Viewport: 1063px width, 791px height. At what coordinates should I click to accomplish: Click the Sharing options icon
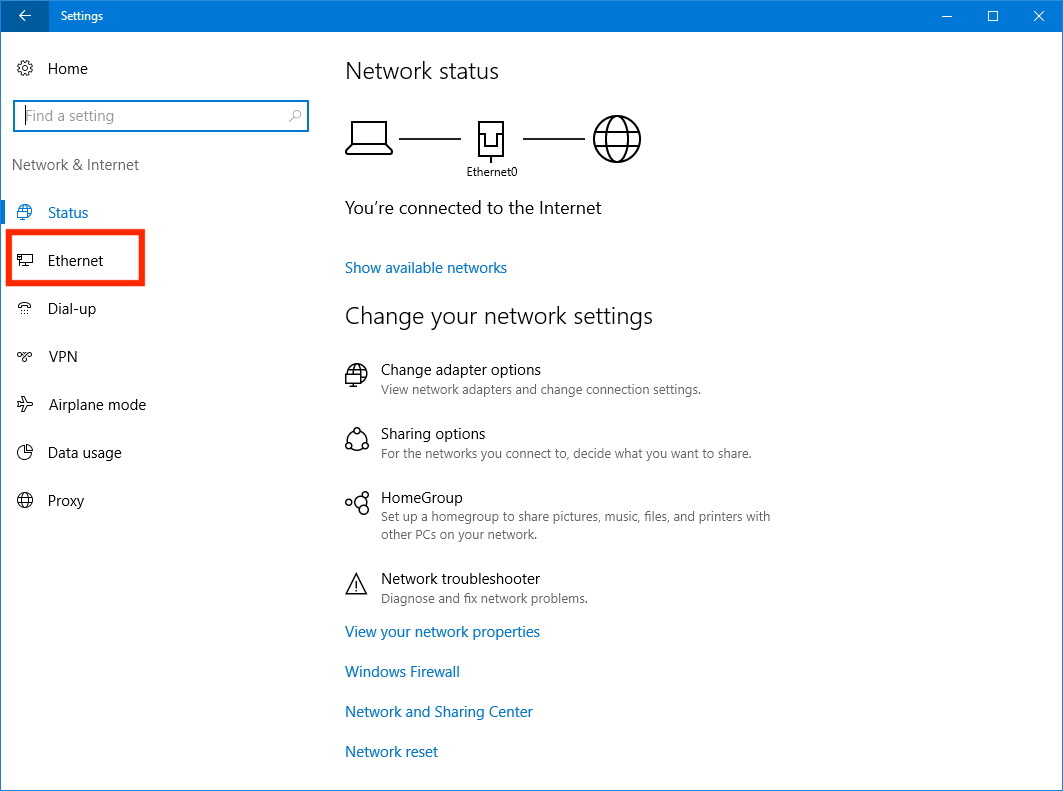(x=356, y=440)
